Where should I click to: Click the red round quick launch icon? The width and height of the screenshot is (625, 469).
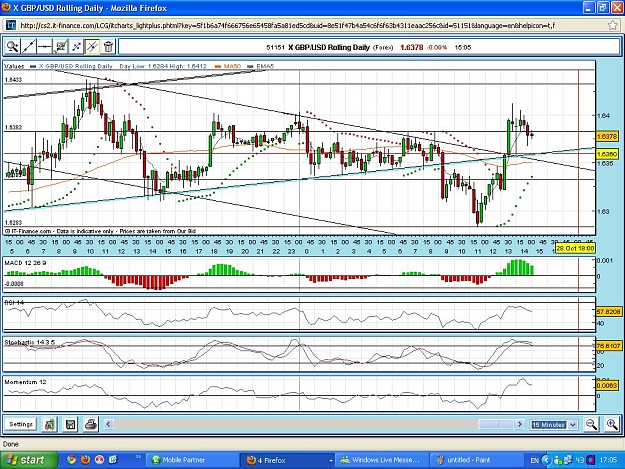tap(99, 460)
